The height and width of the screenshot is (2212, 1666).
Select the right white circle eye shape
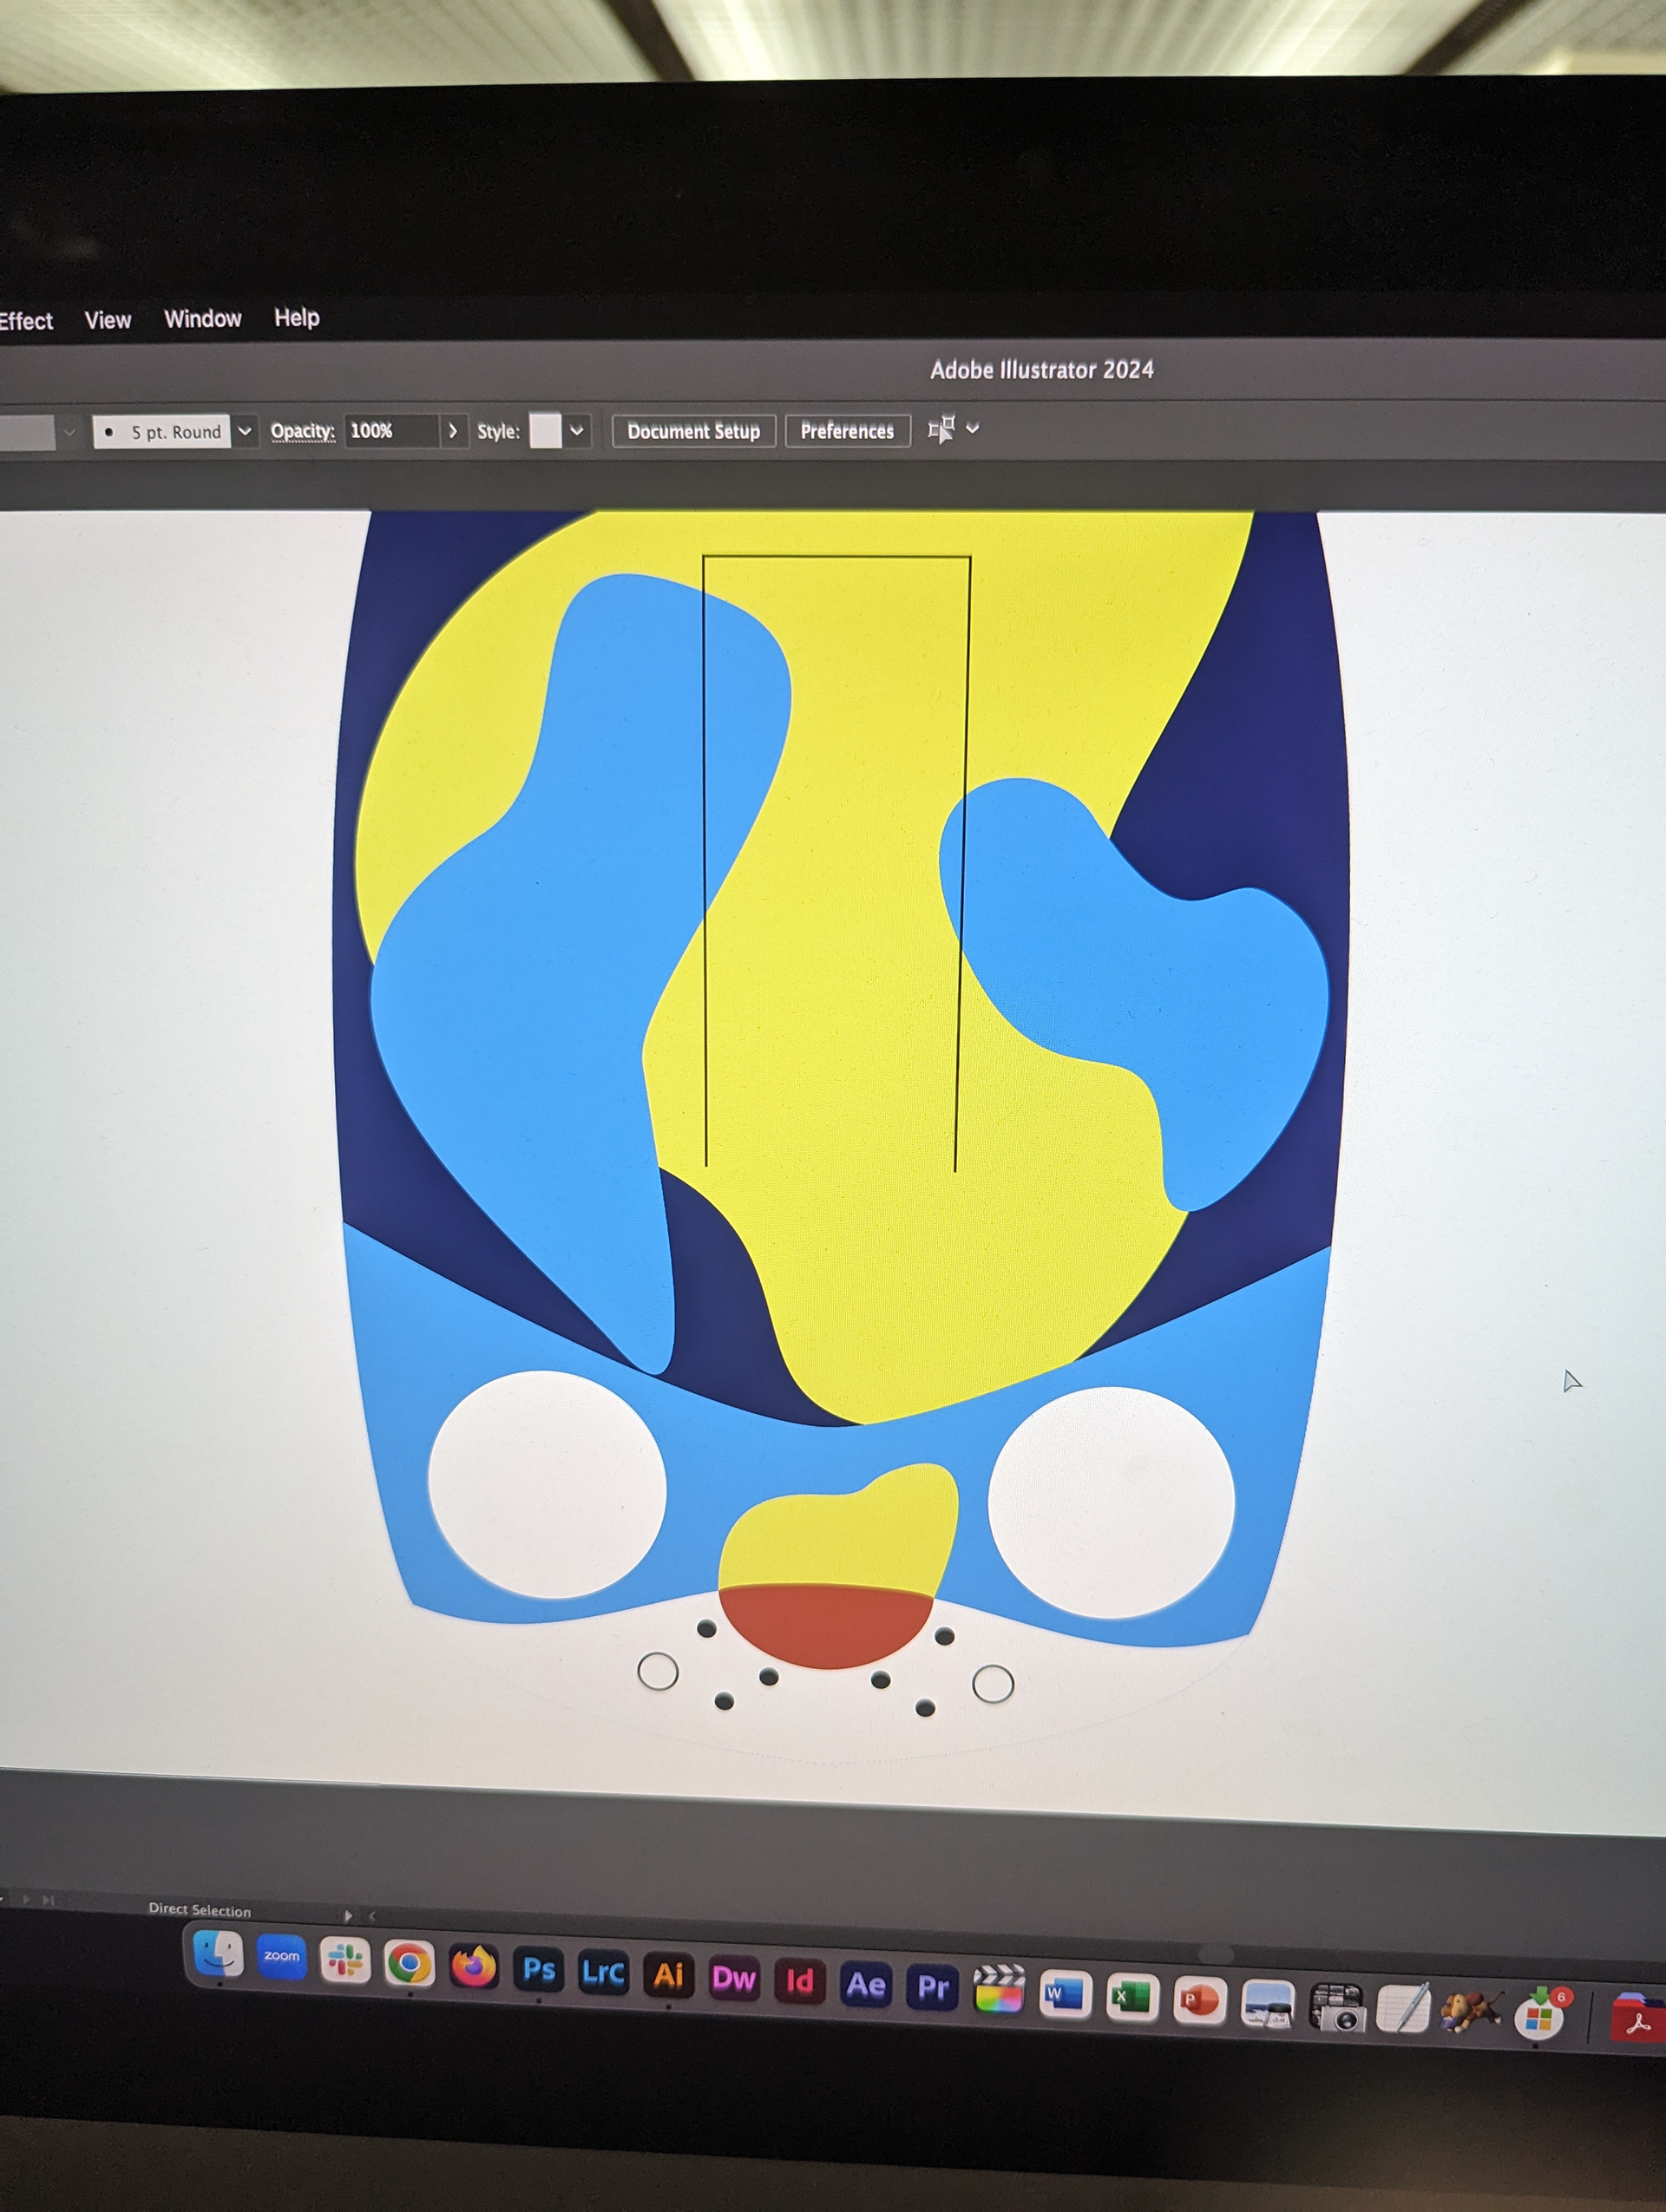1111,1501
